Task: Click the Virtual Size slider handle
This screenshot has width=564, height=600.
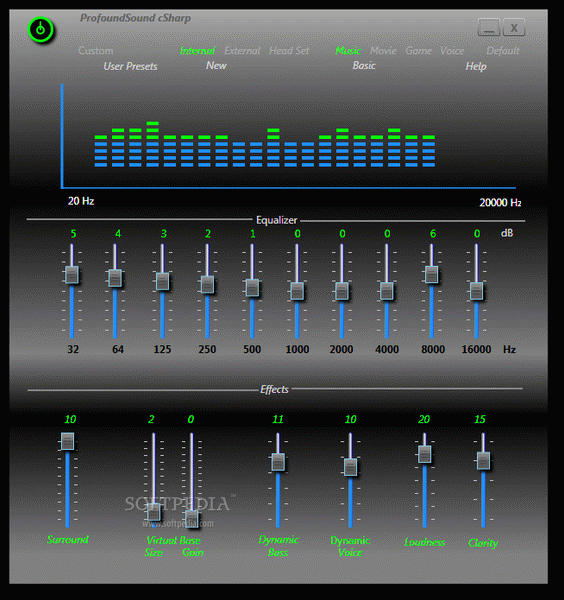Action: coord(154,512)
